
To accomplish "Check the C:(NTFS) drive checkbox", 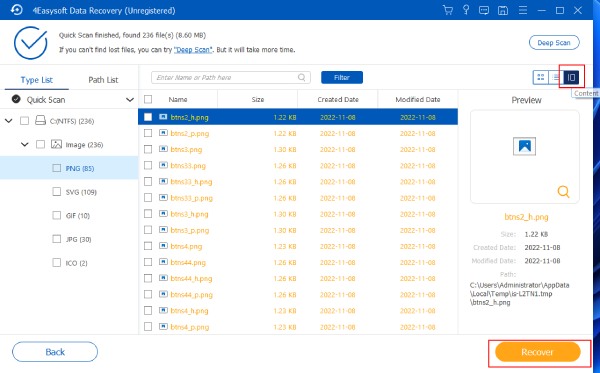I will (24, 121).
